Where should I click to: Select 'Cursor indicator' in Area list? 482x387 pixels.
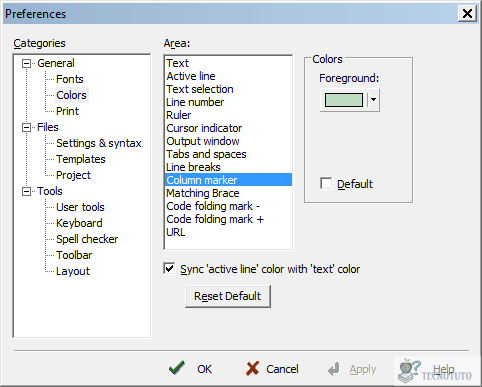pos(228,128)
